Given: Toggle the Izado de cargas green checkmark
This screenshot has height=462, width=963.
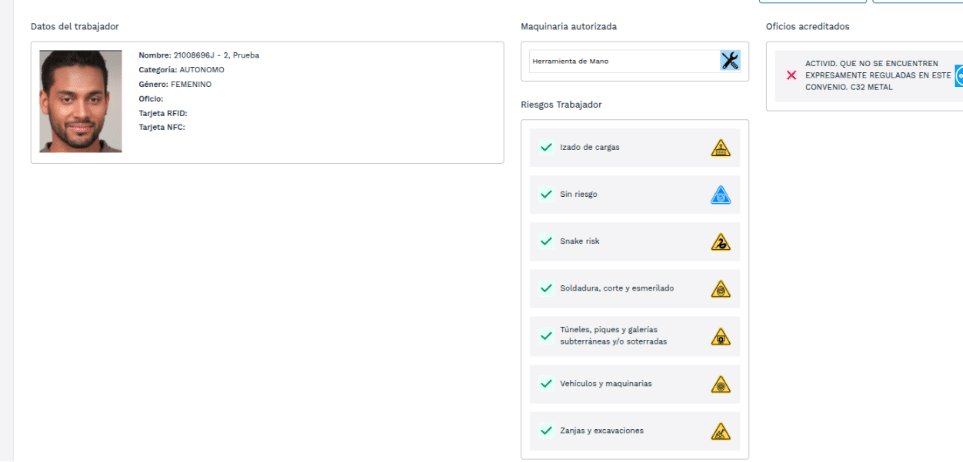Looking at the screenshot, I should [546, 147].
